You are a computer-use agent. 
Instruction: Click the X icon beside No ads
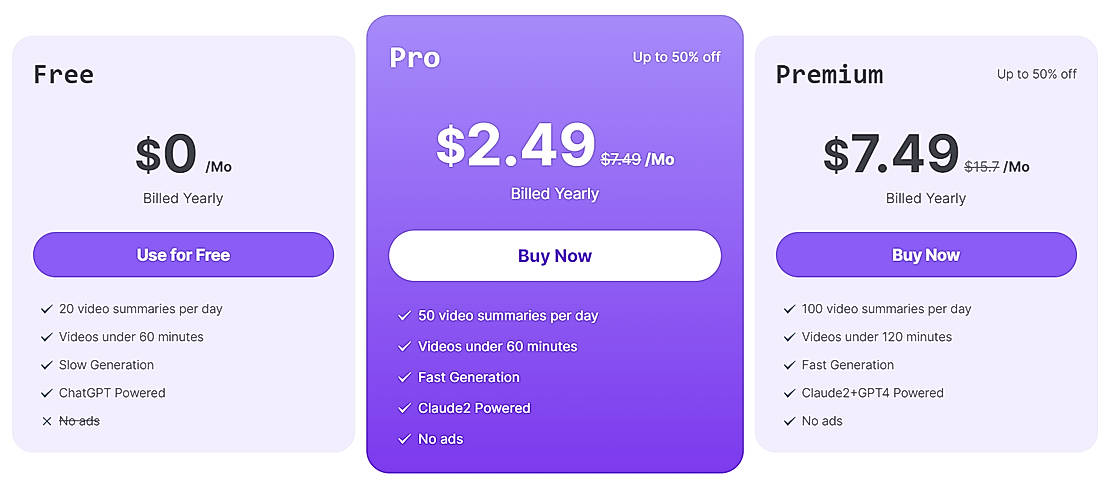[x=47, y=421]
